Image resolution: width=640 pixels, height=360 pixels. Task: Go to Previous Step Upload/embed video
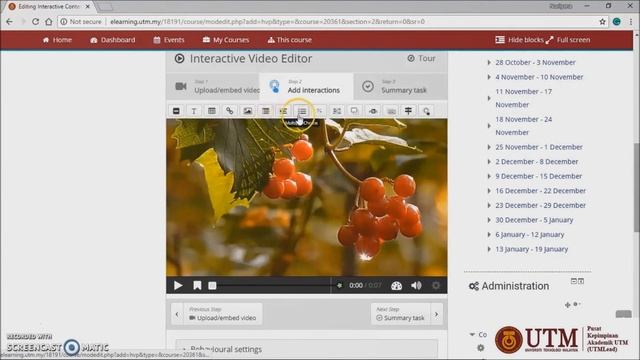pos(222,314)
